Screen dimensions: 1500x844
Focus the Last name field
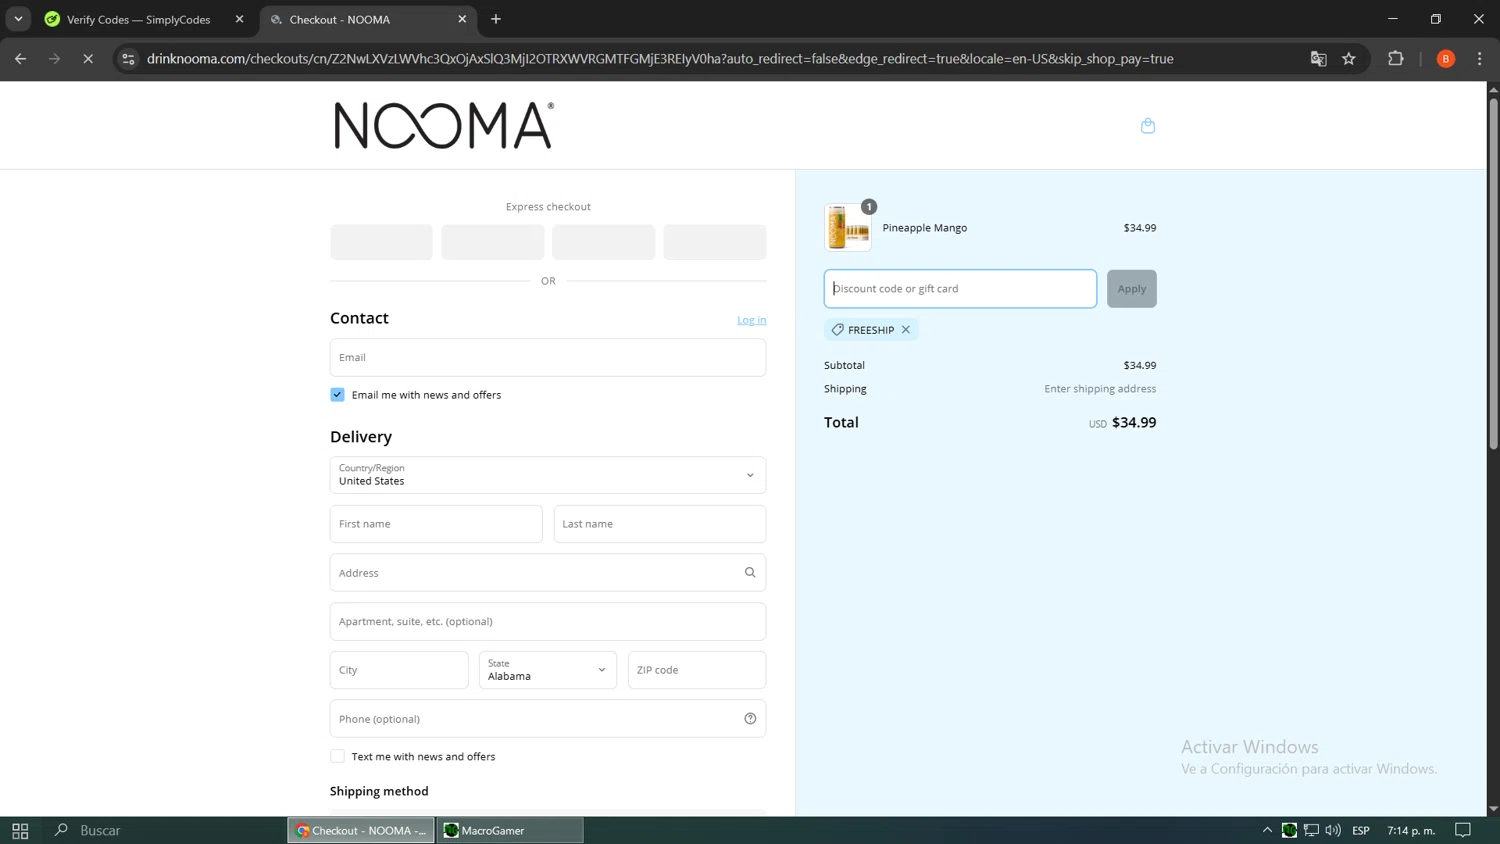660,524
